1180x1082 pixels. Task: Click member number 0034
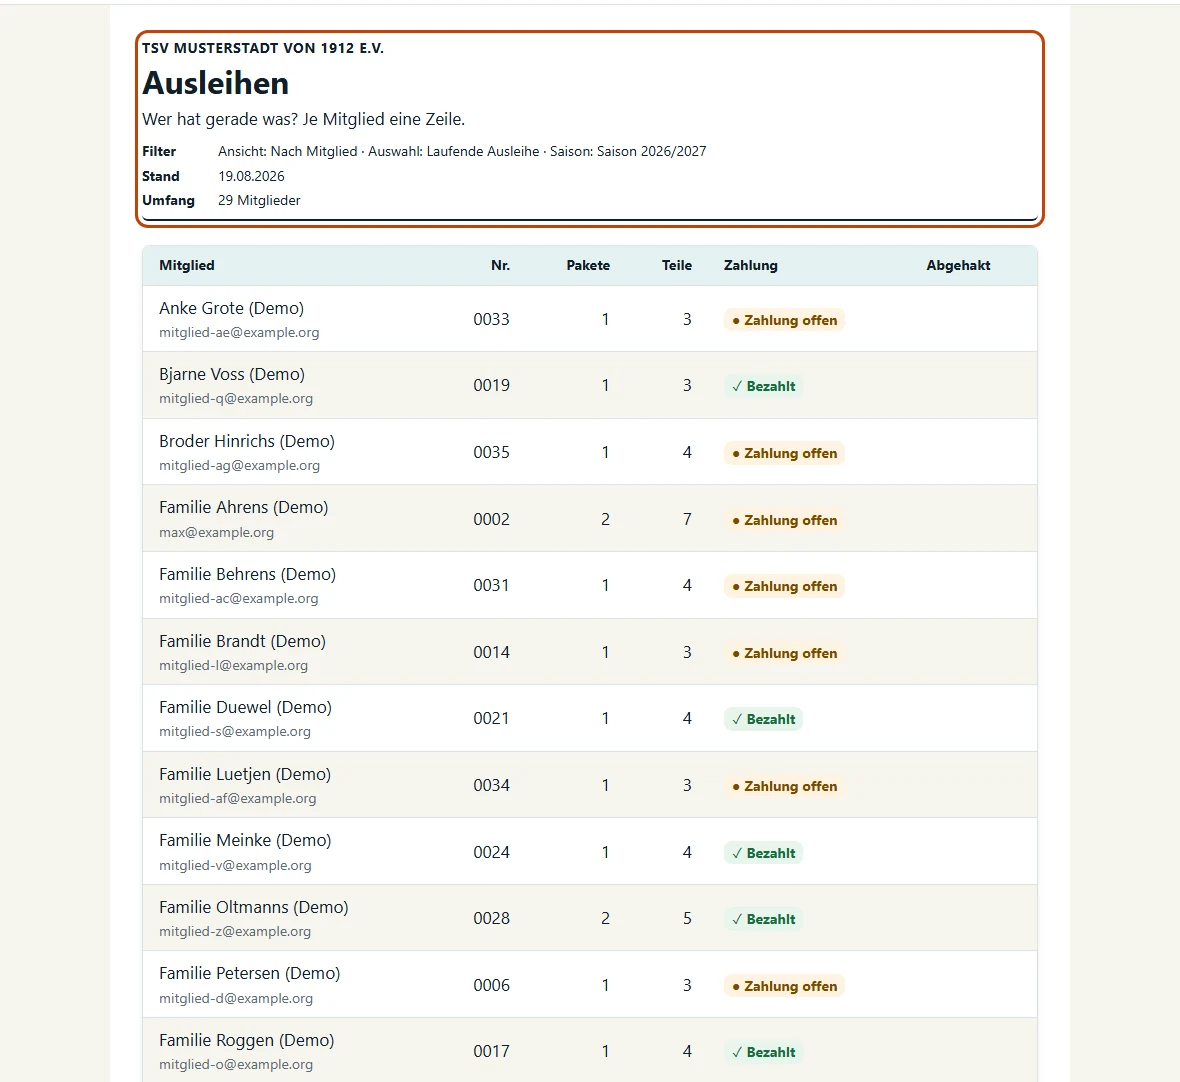point(491,786)
